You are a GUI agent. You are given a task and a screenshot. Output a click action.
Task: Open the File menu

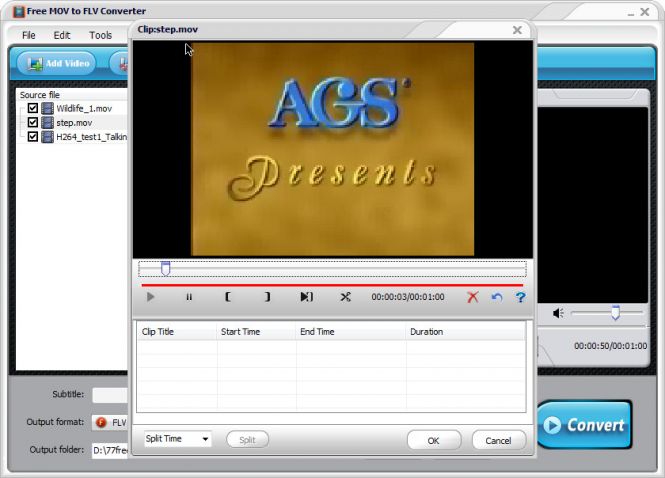(29, 35)
